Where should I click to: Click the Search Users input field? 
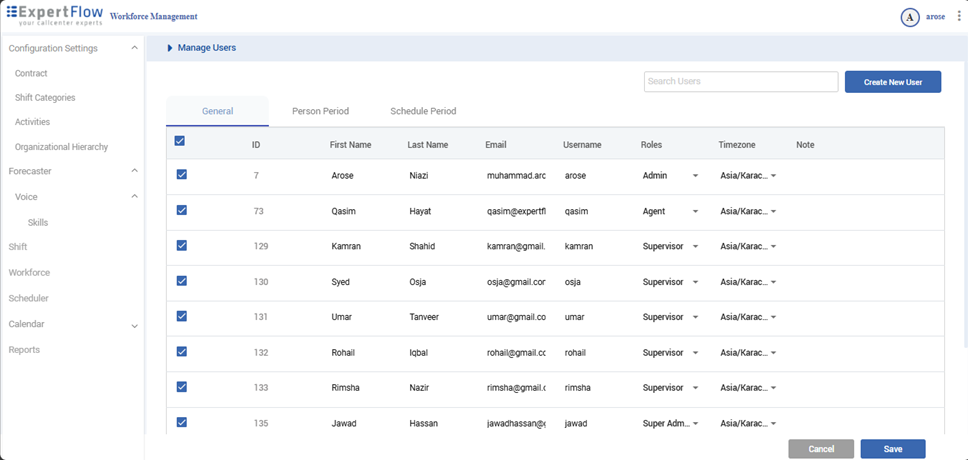740,82
